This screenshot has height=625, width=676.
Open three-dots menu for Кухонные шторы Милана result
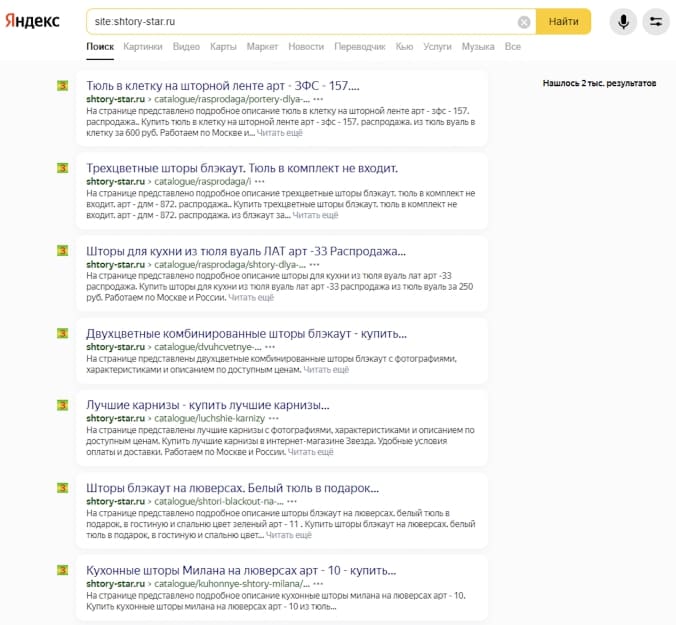point(318,584)
